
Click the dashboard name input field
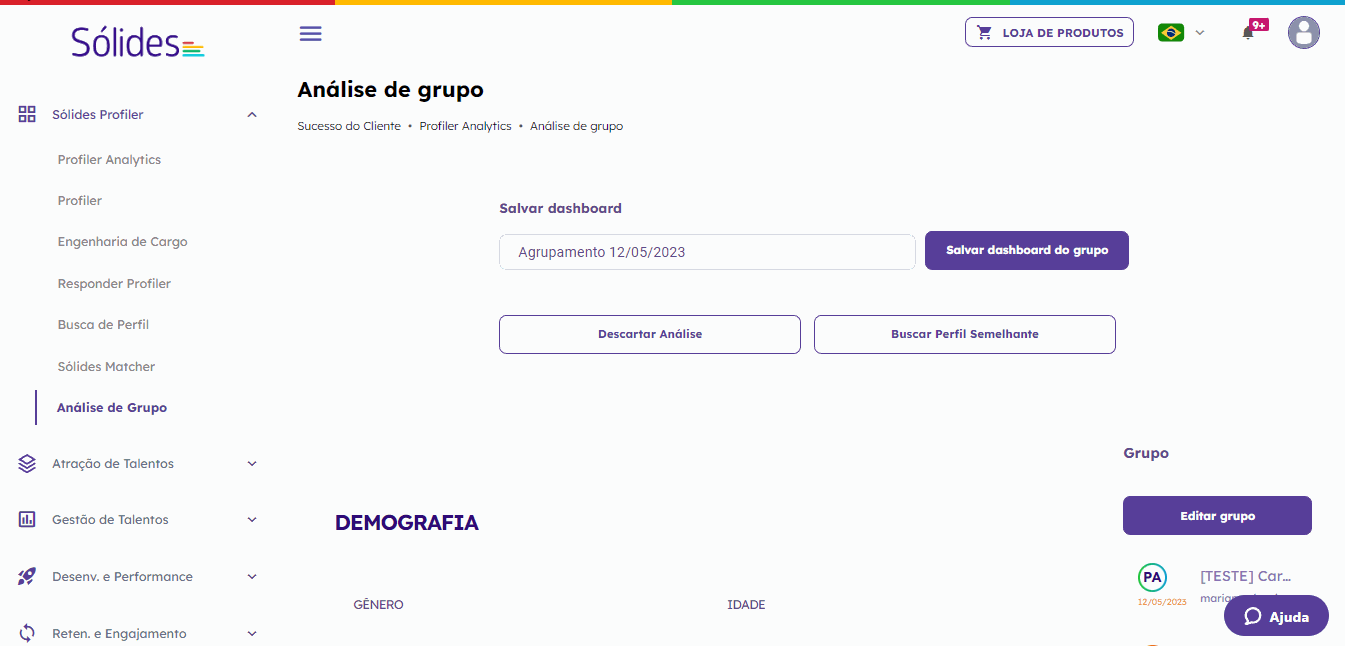[x=707, y=252]
